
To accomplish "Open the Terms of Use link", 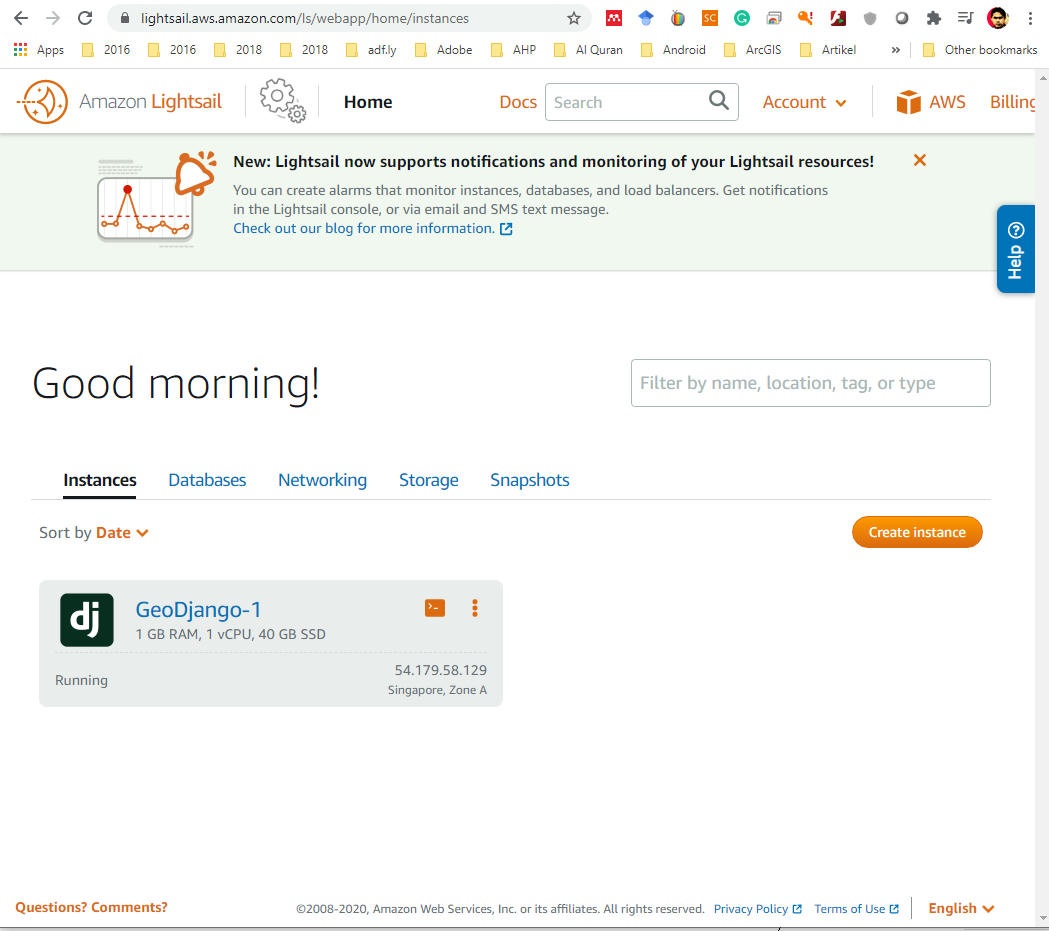I will pyautogui.click(x=856, y=909).
